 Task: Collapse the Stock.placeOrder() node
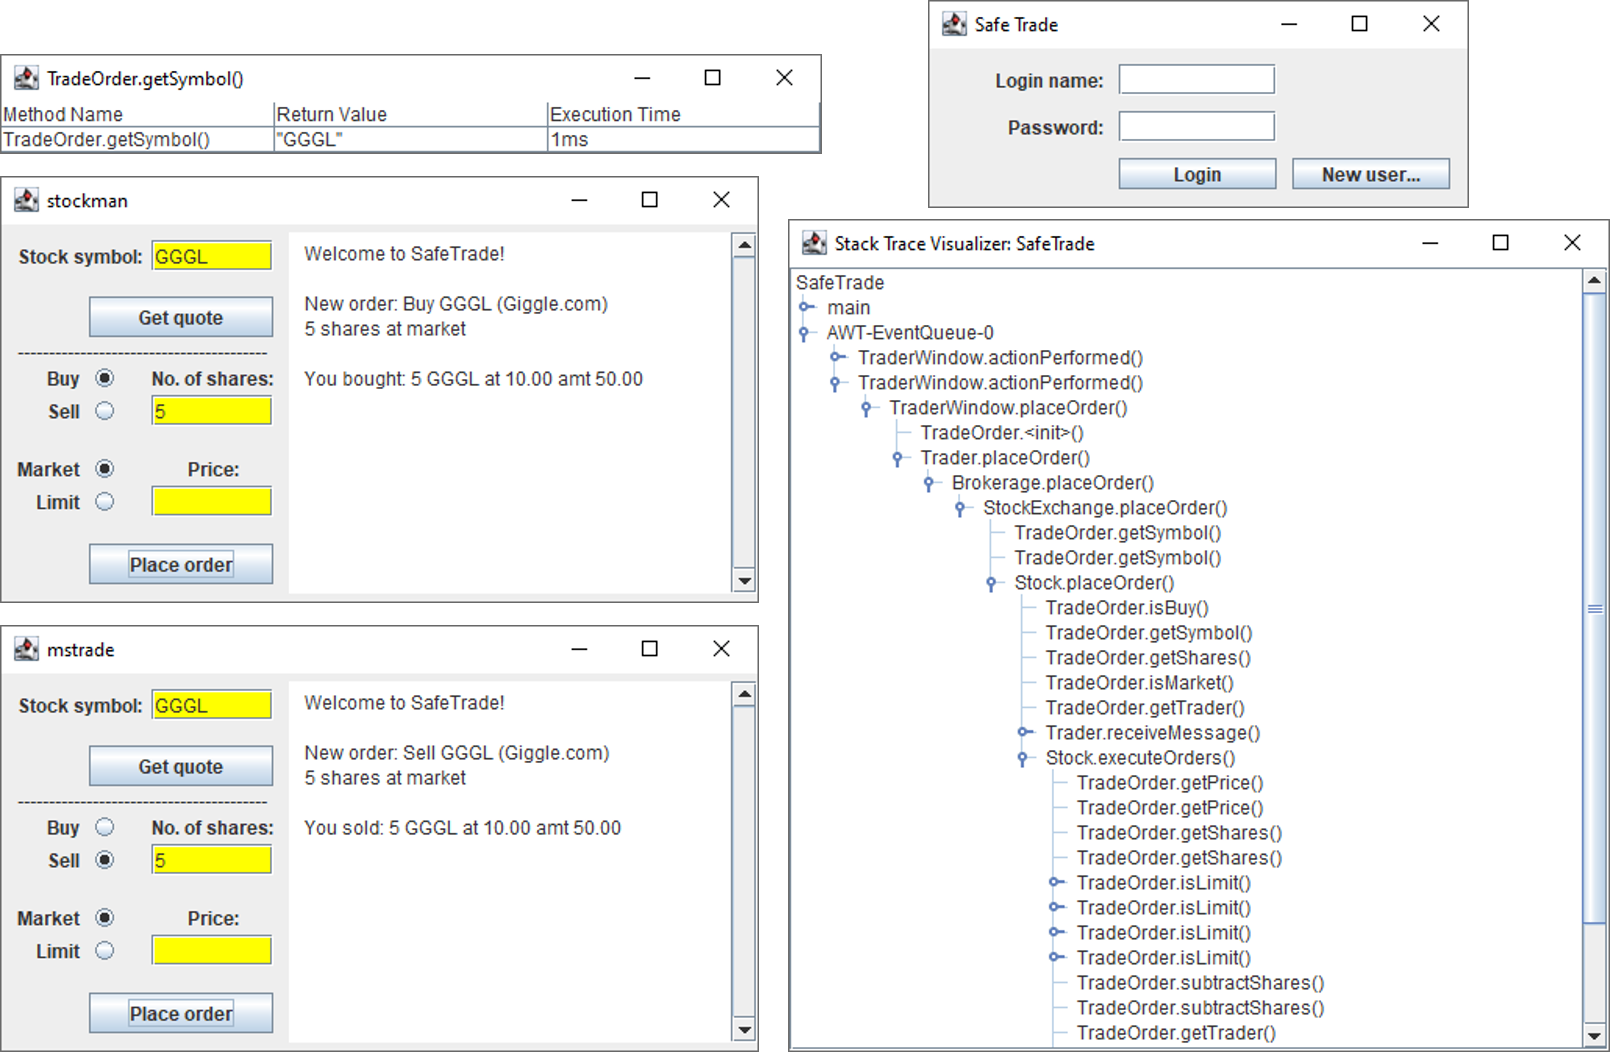point(991,583)
